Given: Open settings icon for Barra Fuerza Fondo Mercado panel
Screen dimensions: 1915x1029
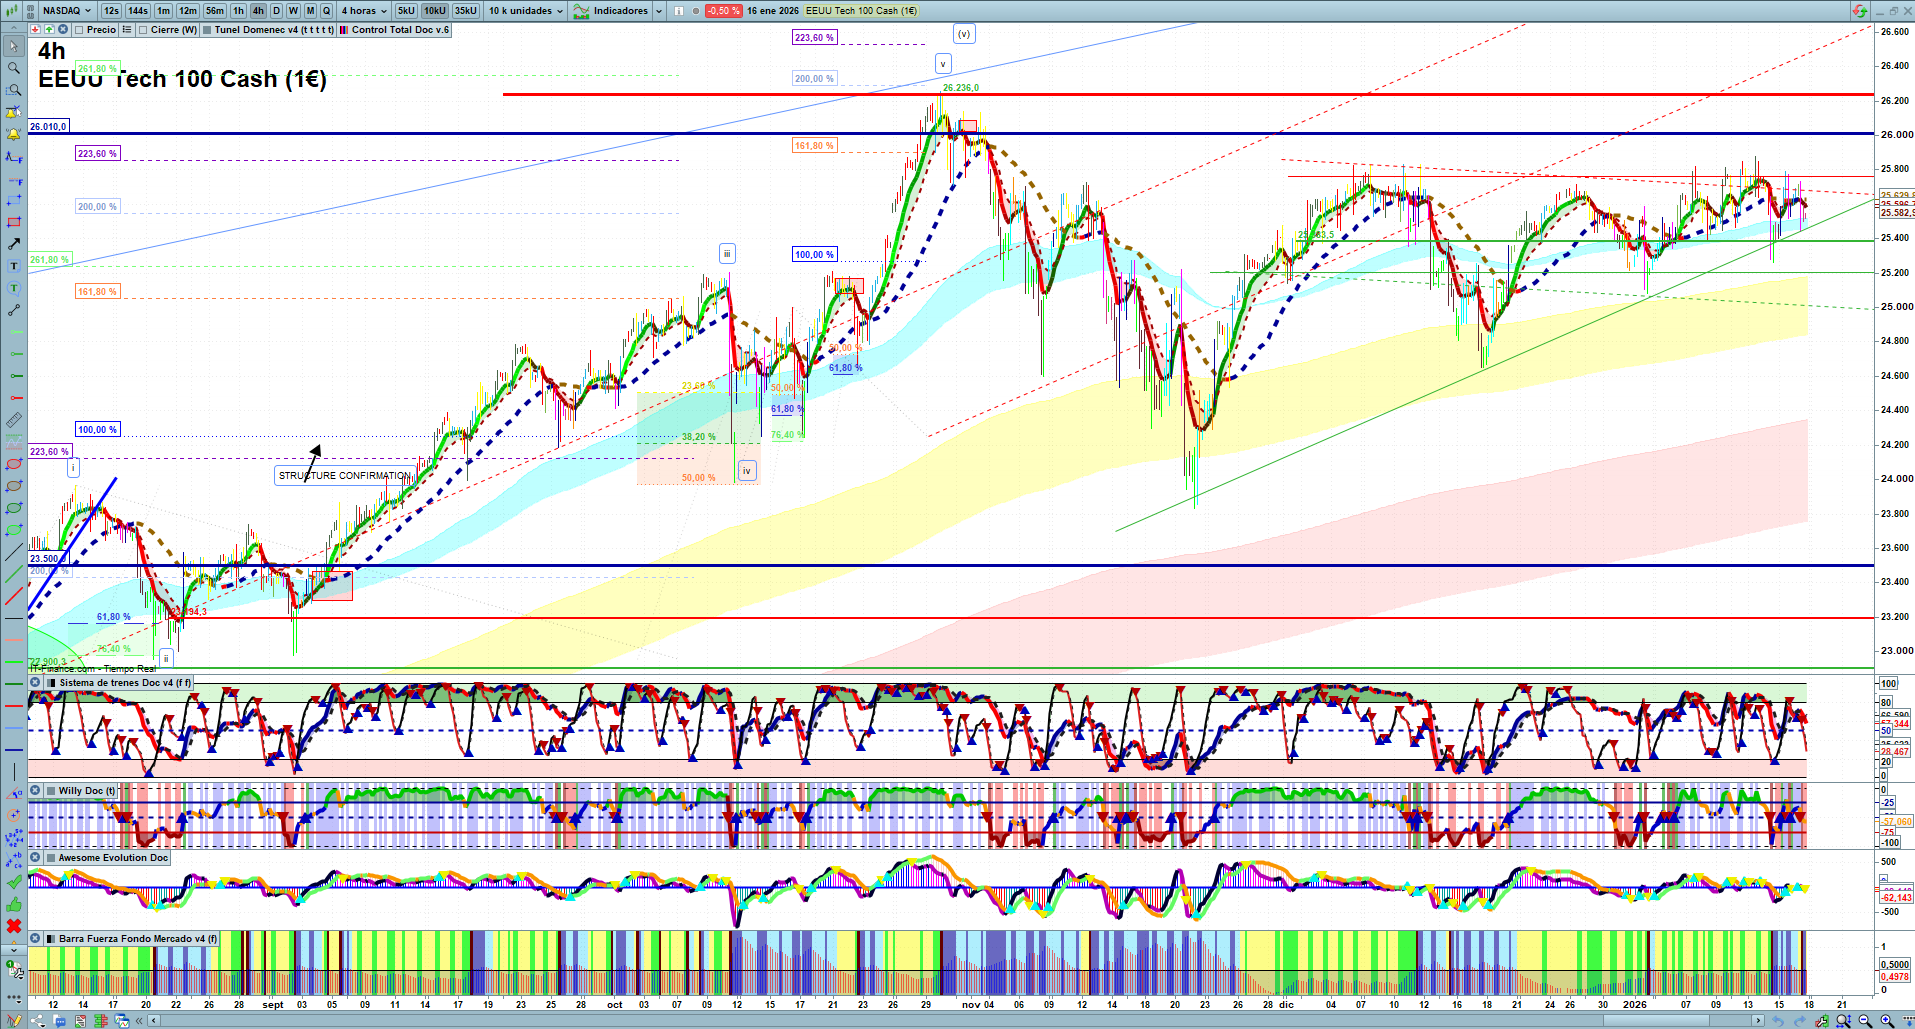Looking at the screenshot, I should click(35, 939).
